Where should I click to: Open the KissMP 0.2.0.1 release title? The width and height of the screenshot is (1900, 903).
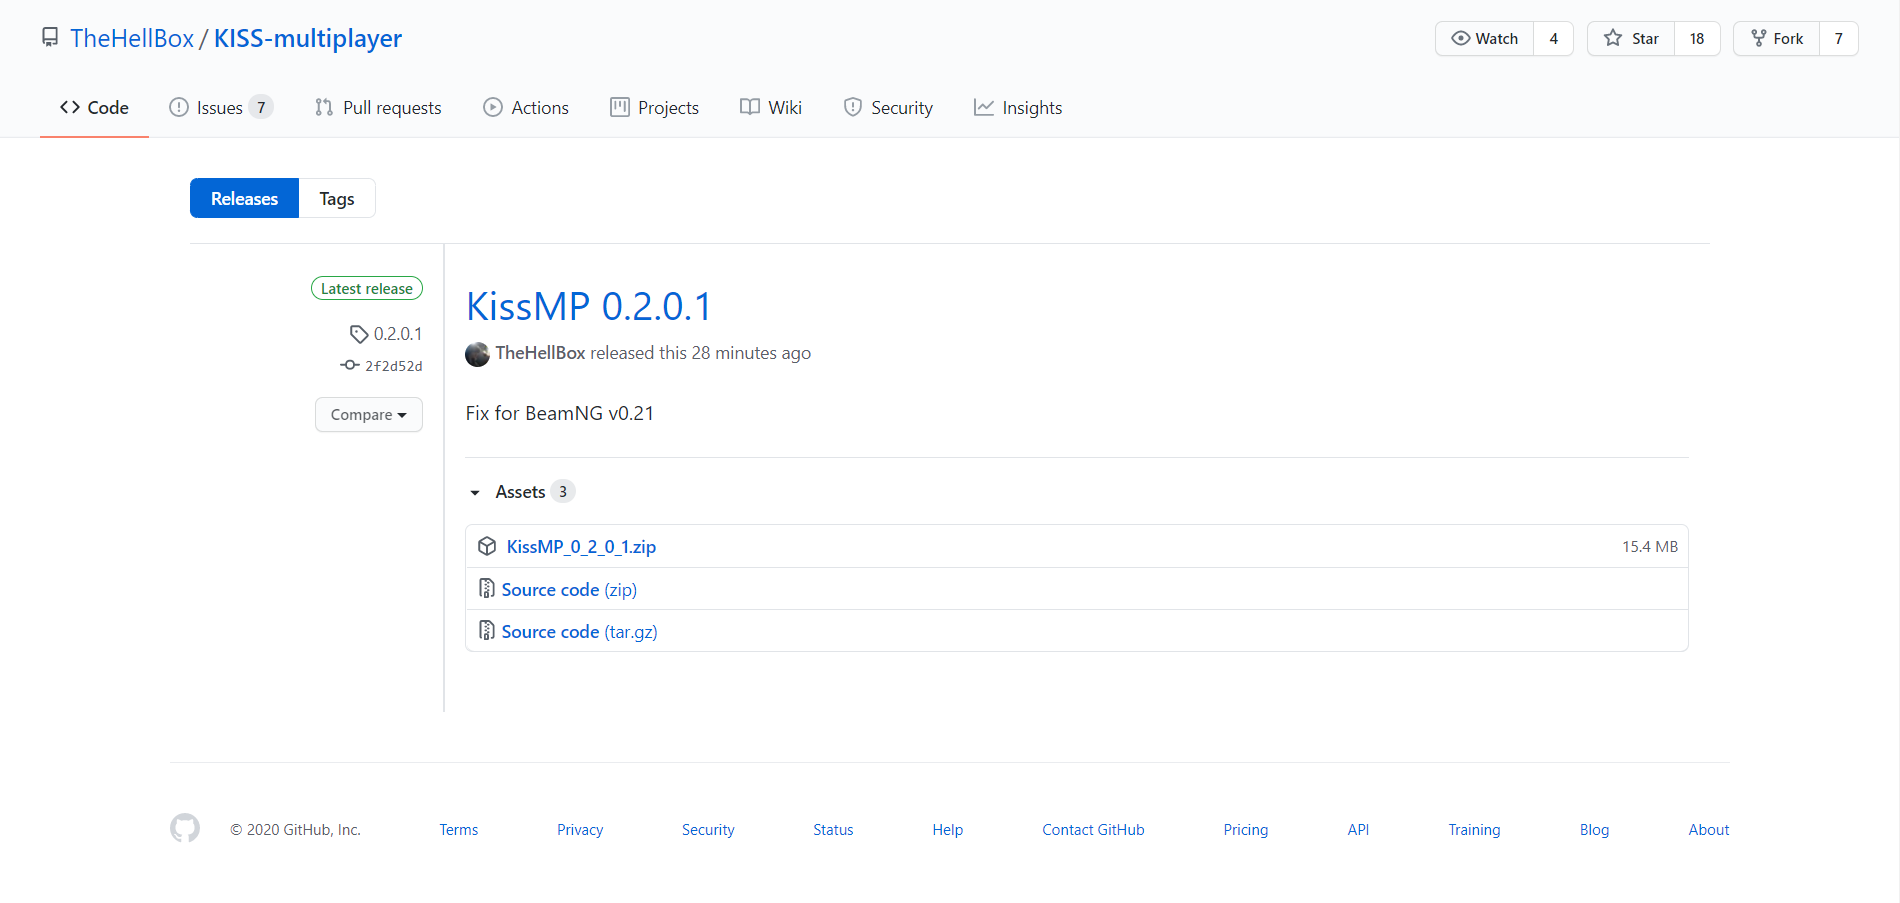pyautogui.click(x=589, y=306)
